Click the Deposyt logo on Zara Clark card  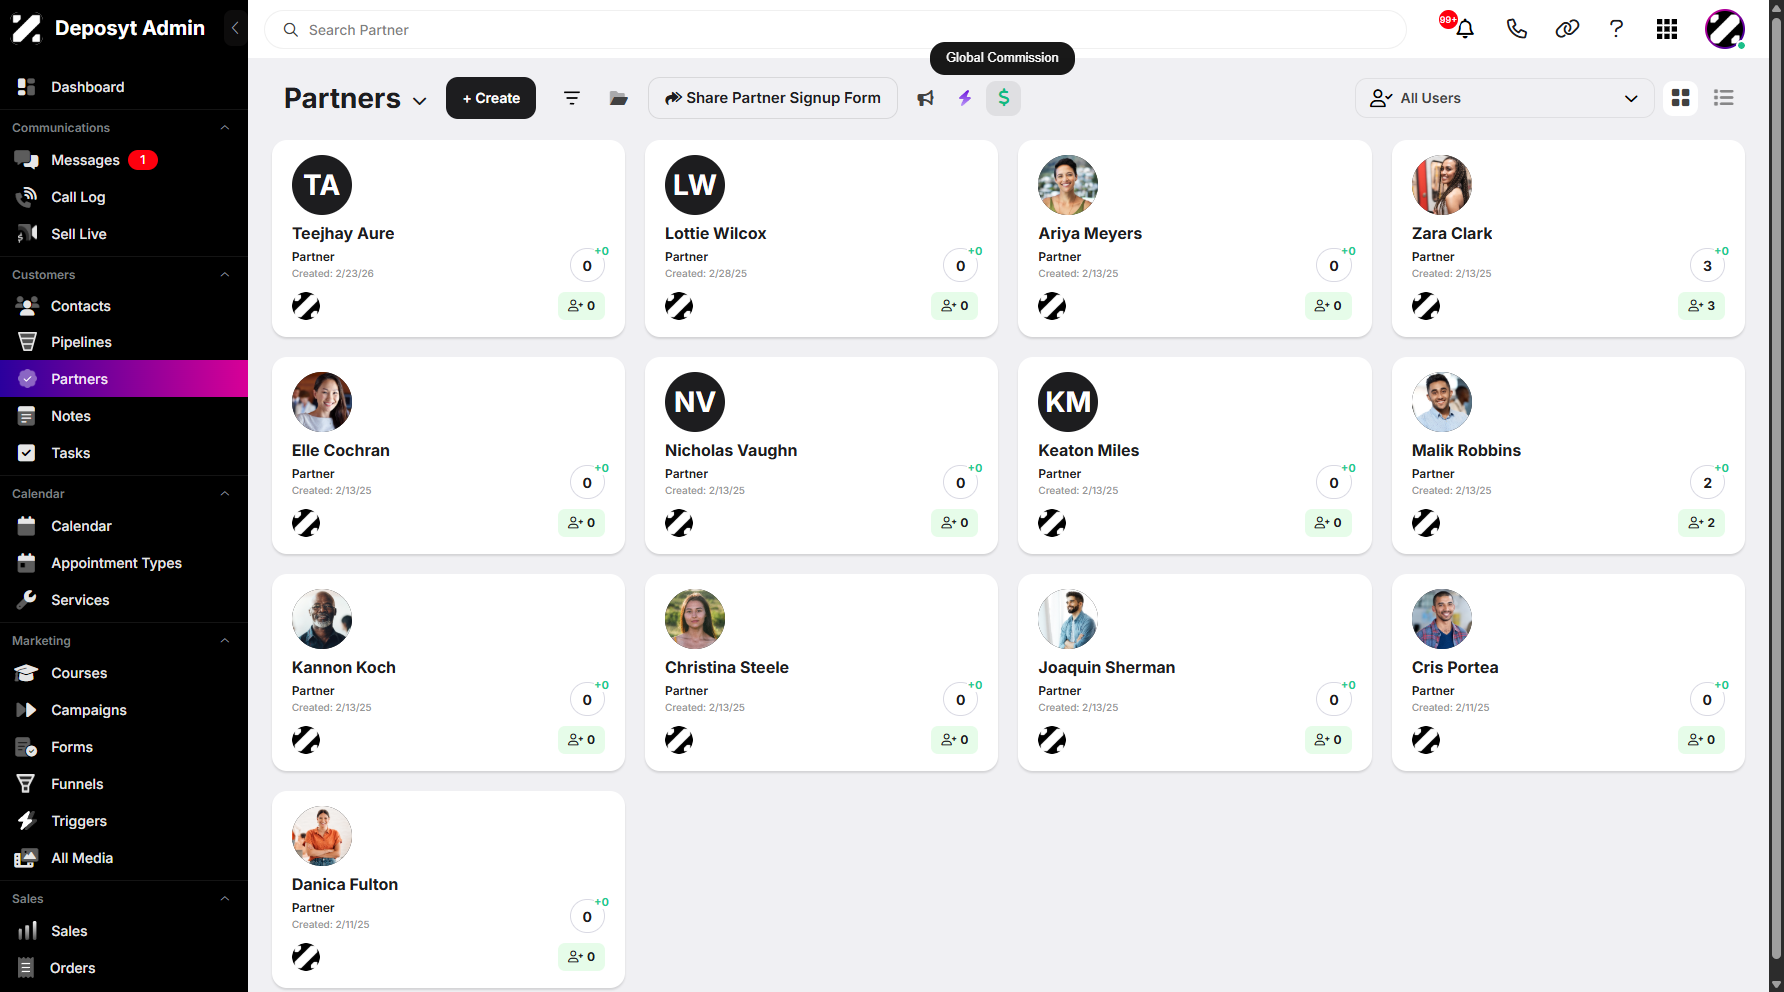click(1426, 306)
